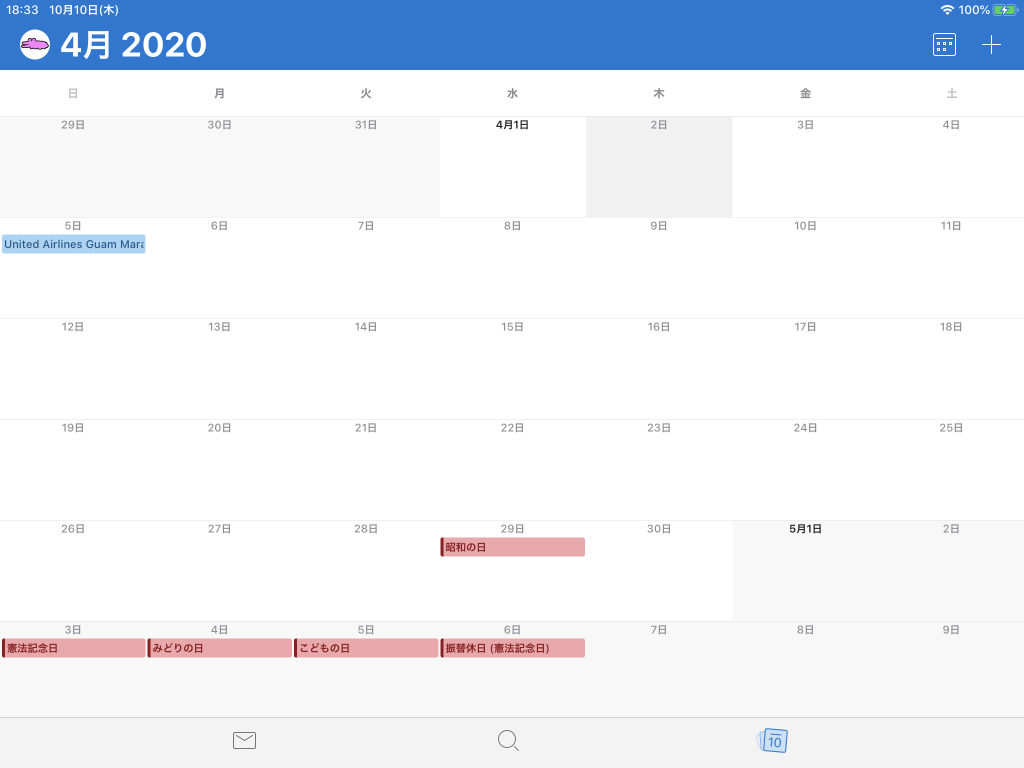1024x768 pixels.
Task: Tap the battery status icon
Action: pos(1004,10)
